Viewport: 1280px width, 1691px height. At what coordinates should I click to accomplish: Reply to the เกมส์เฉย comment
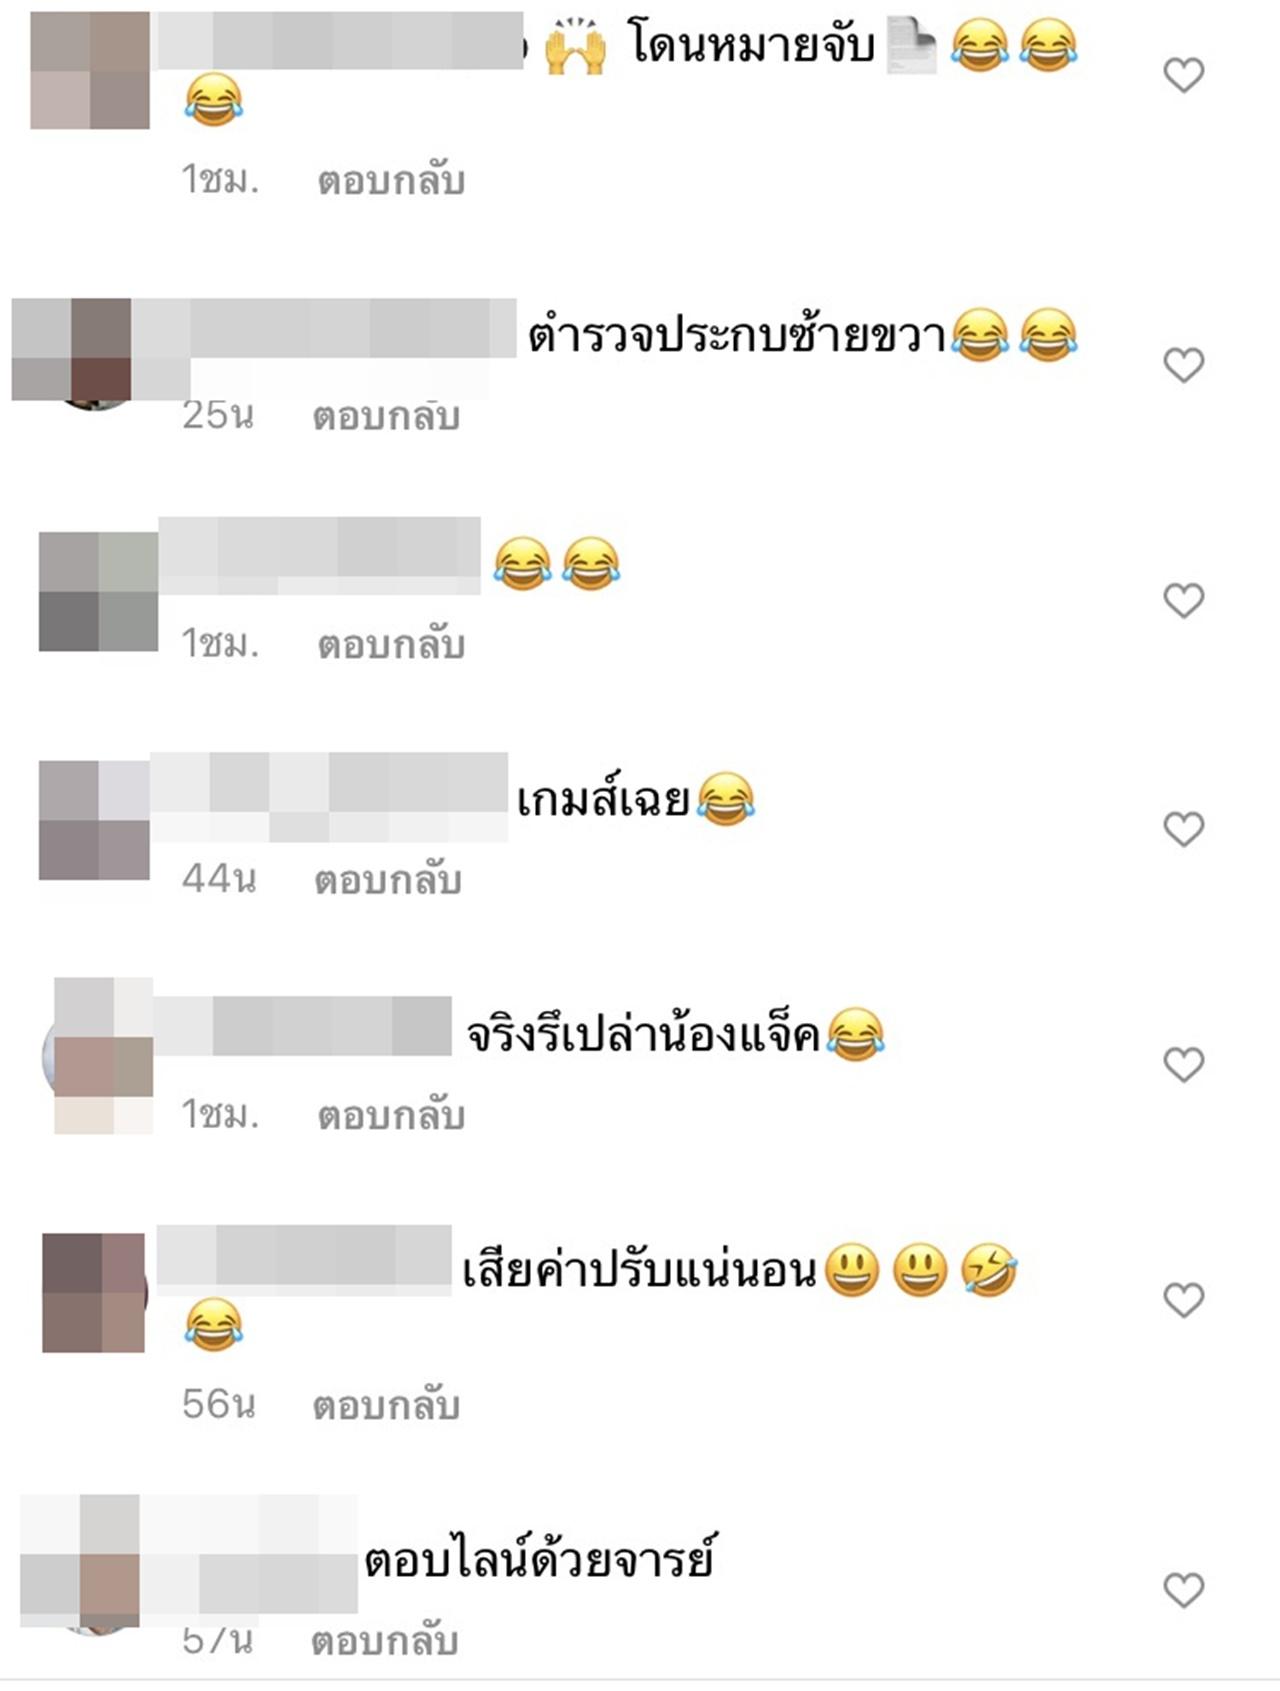[x=388, y=880]
